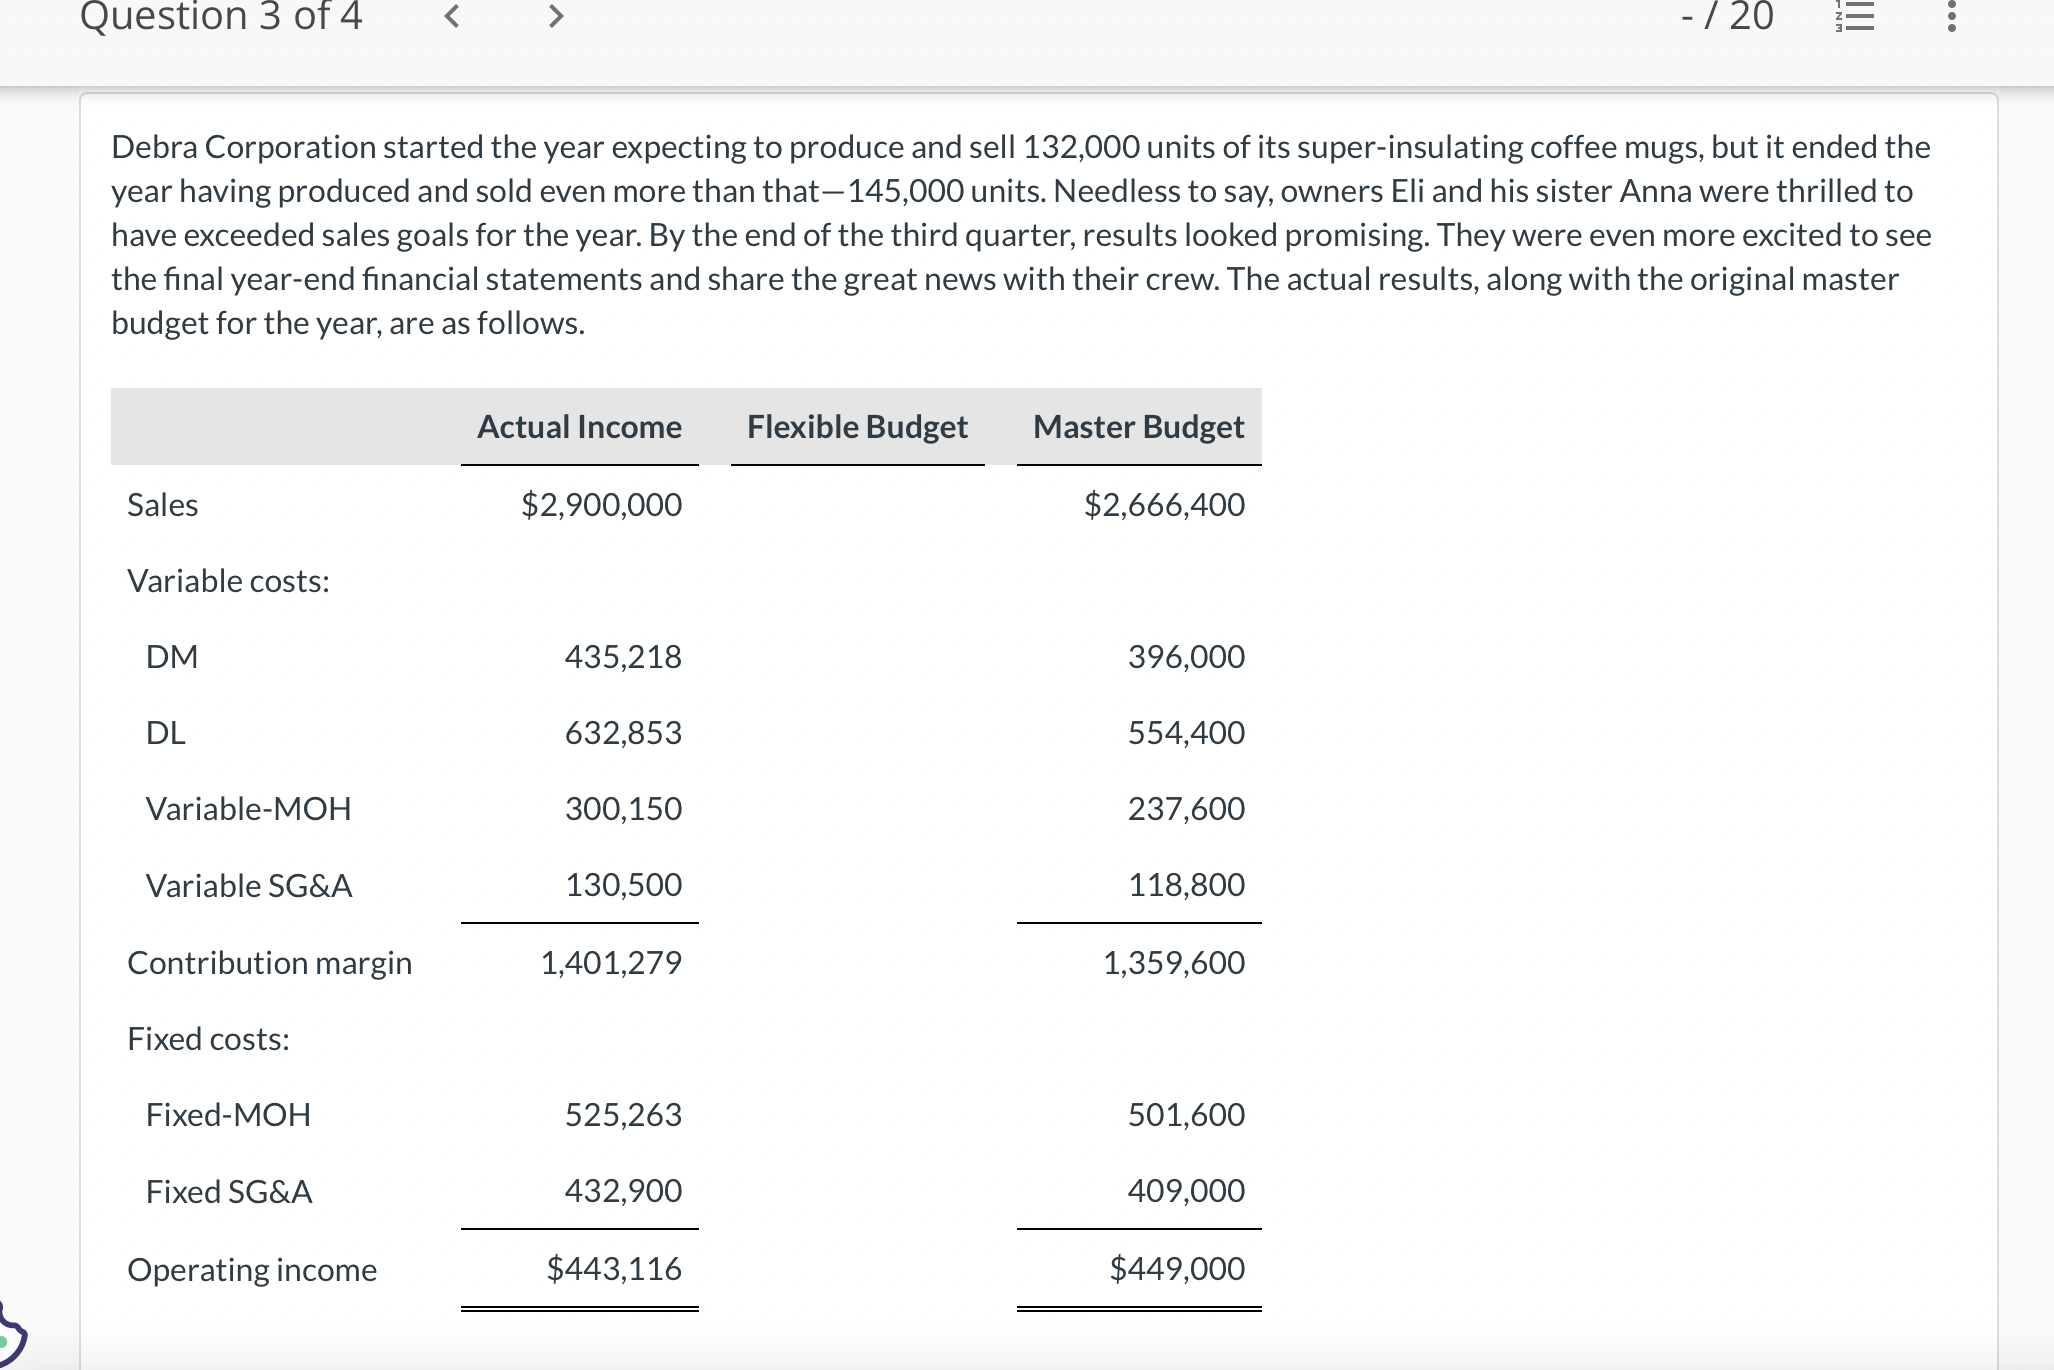Click the Operating income row label

pos(252,1270)
